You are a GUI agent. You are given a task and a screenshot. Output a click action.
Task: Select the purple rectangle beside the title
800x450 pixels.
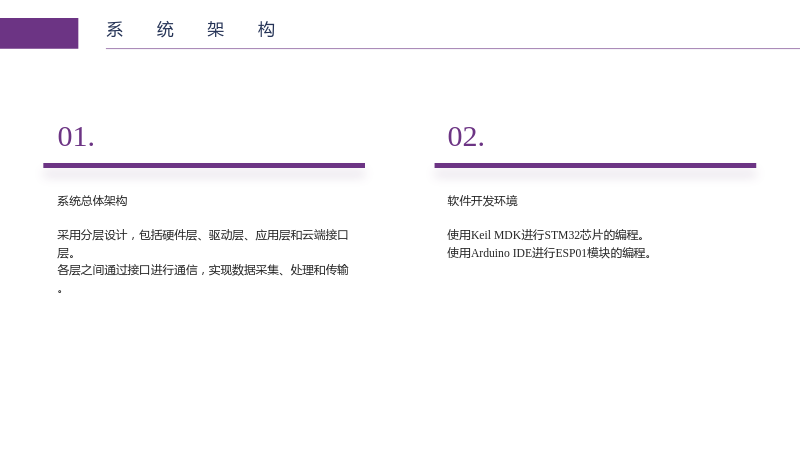click(39, 34)
